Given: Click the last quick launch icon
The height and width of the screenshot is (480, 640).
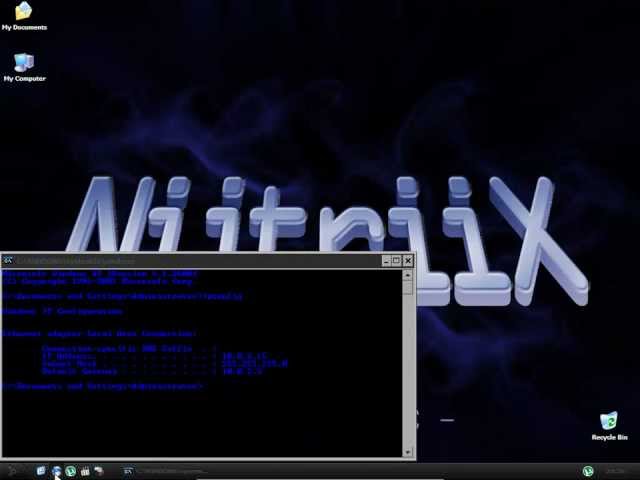Looking at the screenshot, I should (99, 471).
